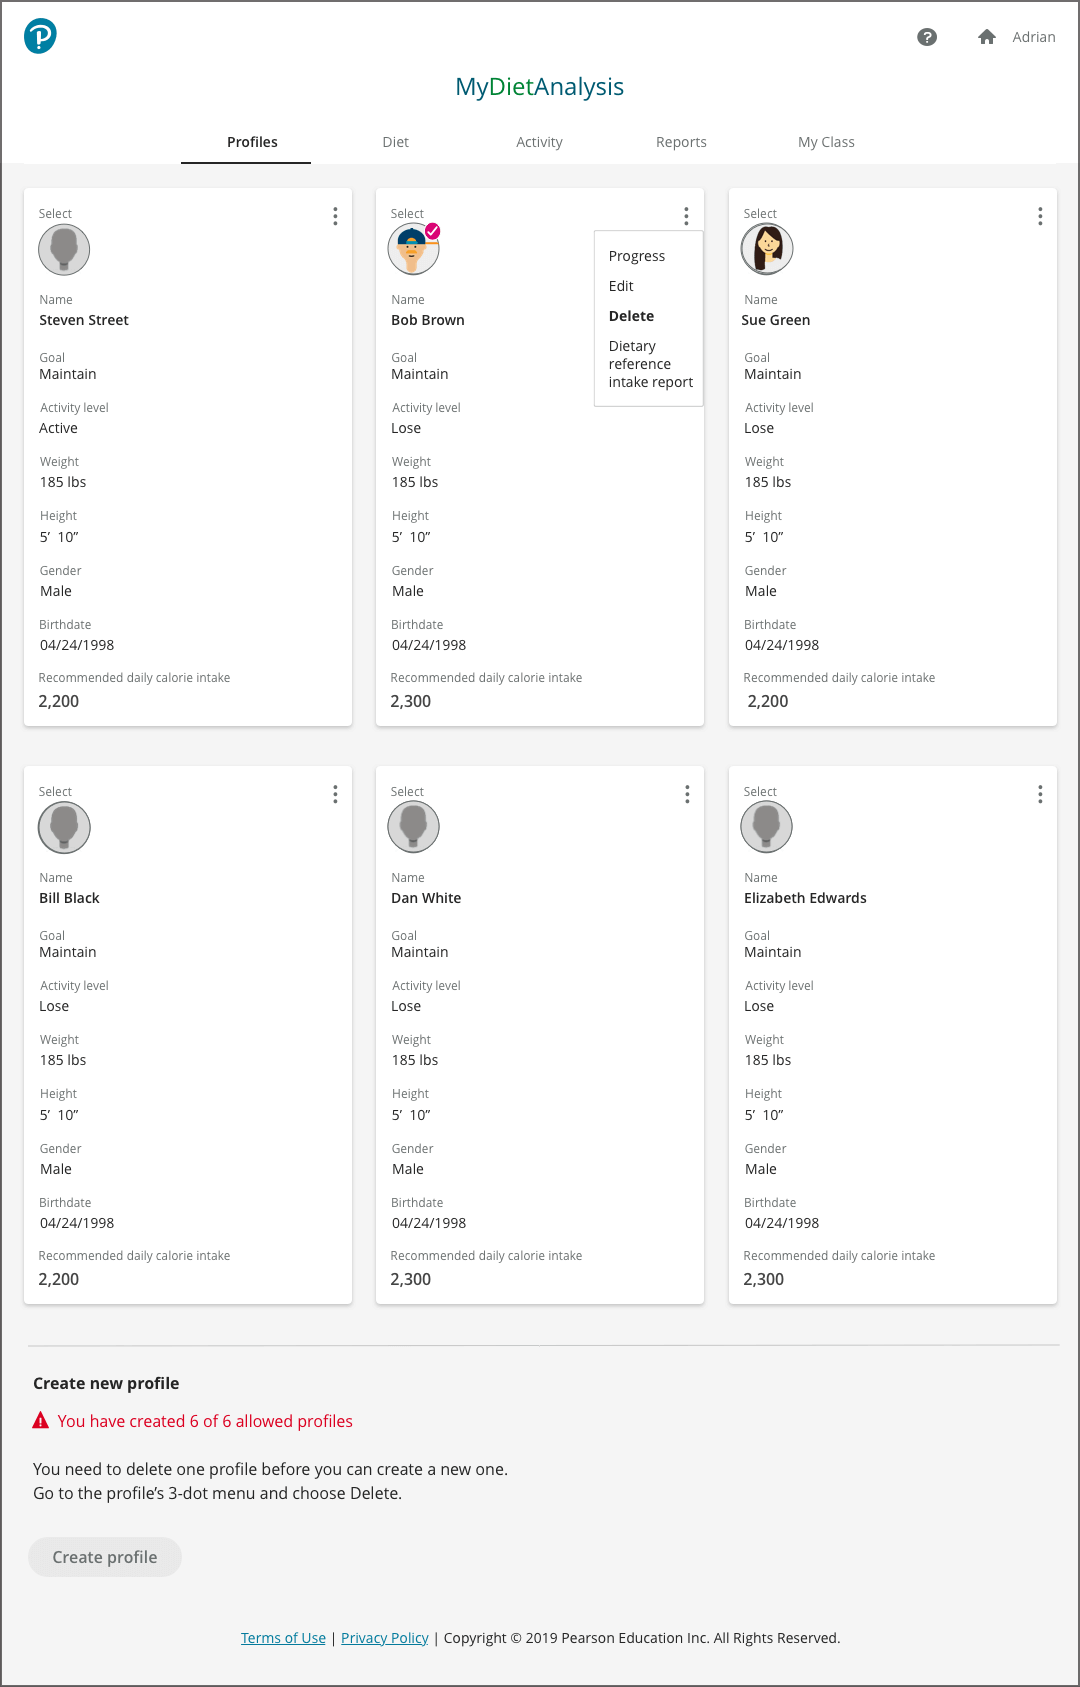Image resolution: width=1080 pixels, height=1687 pixels.
Task: Select Elizabeth Edwards' avatar icon
Action: tap(766, 828)
